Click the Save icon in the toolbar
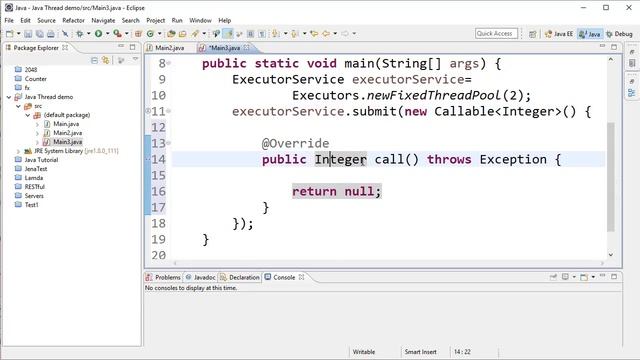 coord(28,34)
